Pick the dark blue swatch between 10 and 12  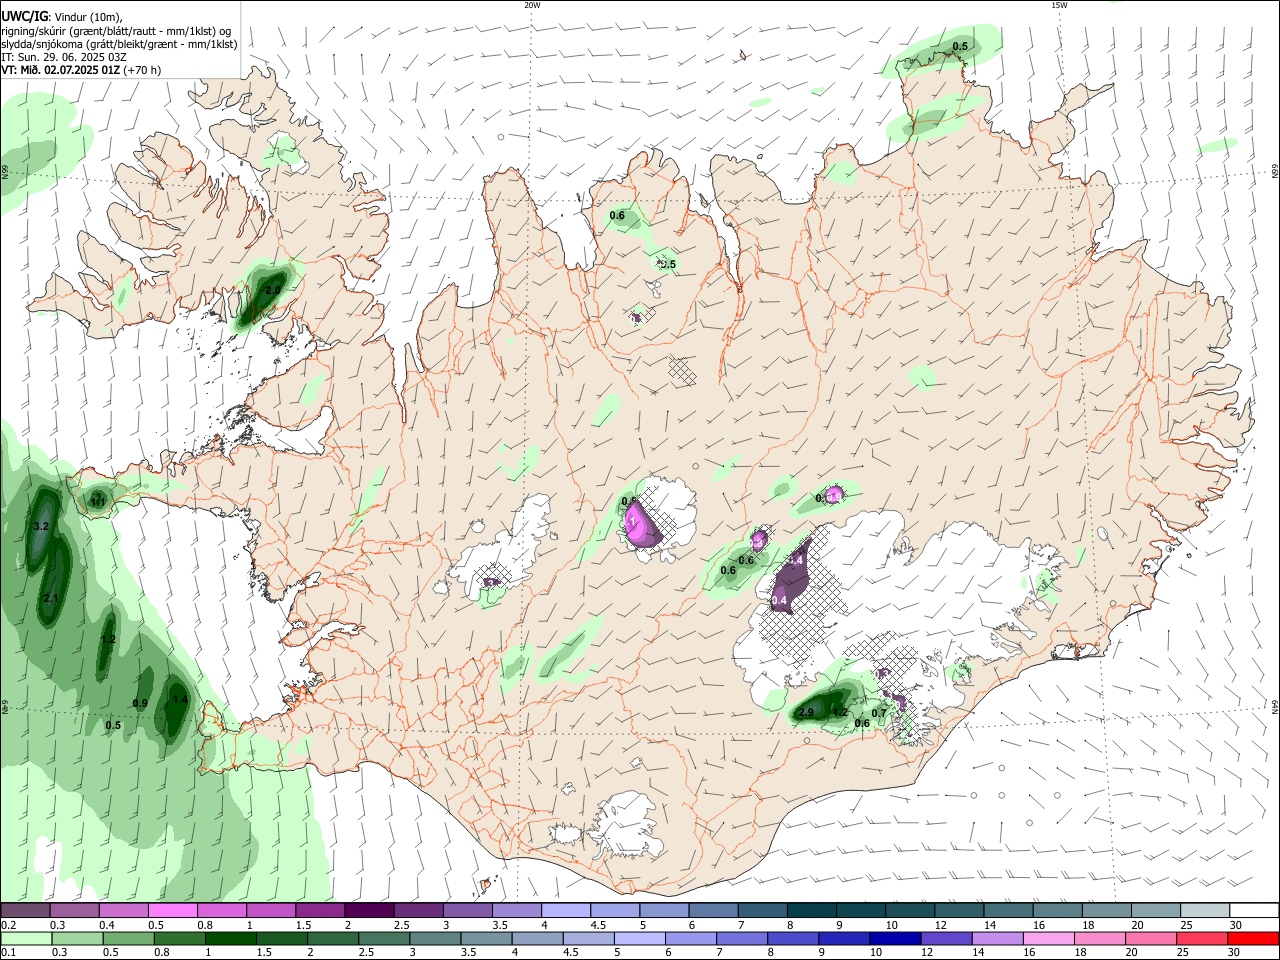(894, 938)
